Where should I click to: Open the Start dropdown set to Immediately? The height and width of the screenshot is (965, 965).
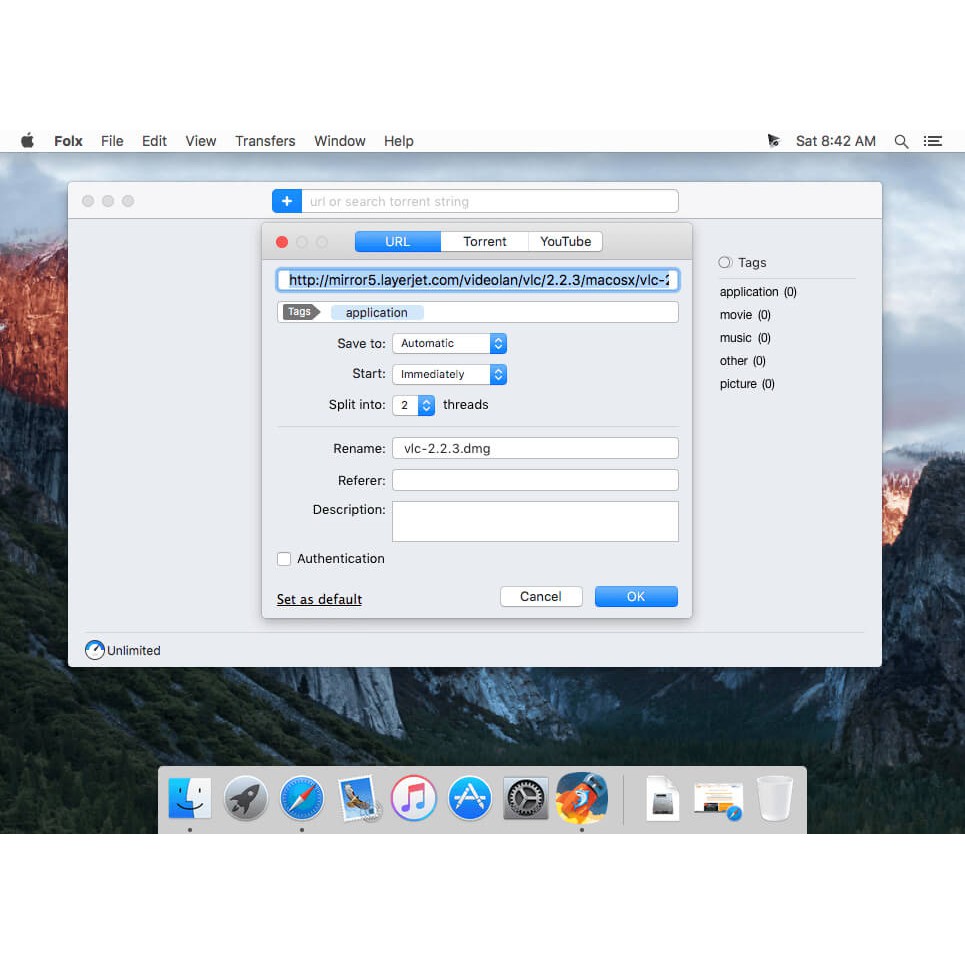tap(449, 374)
